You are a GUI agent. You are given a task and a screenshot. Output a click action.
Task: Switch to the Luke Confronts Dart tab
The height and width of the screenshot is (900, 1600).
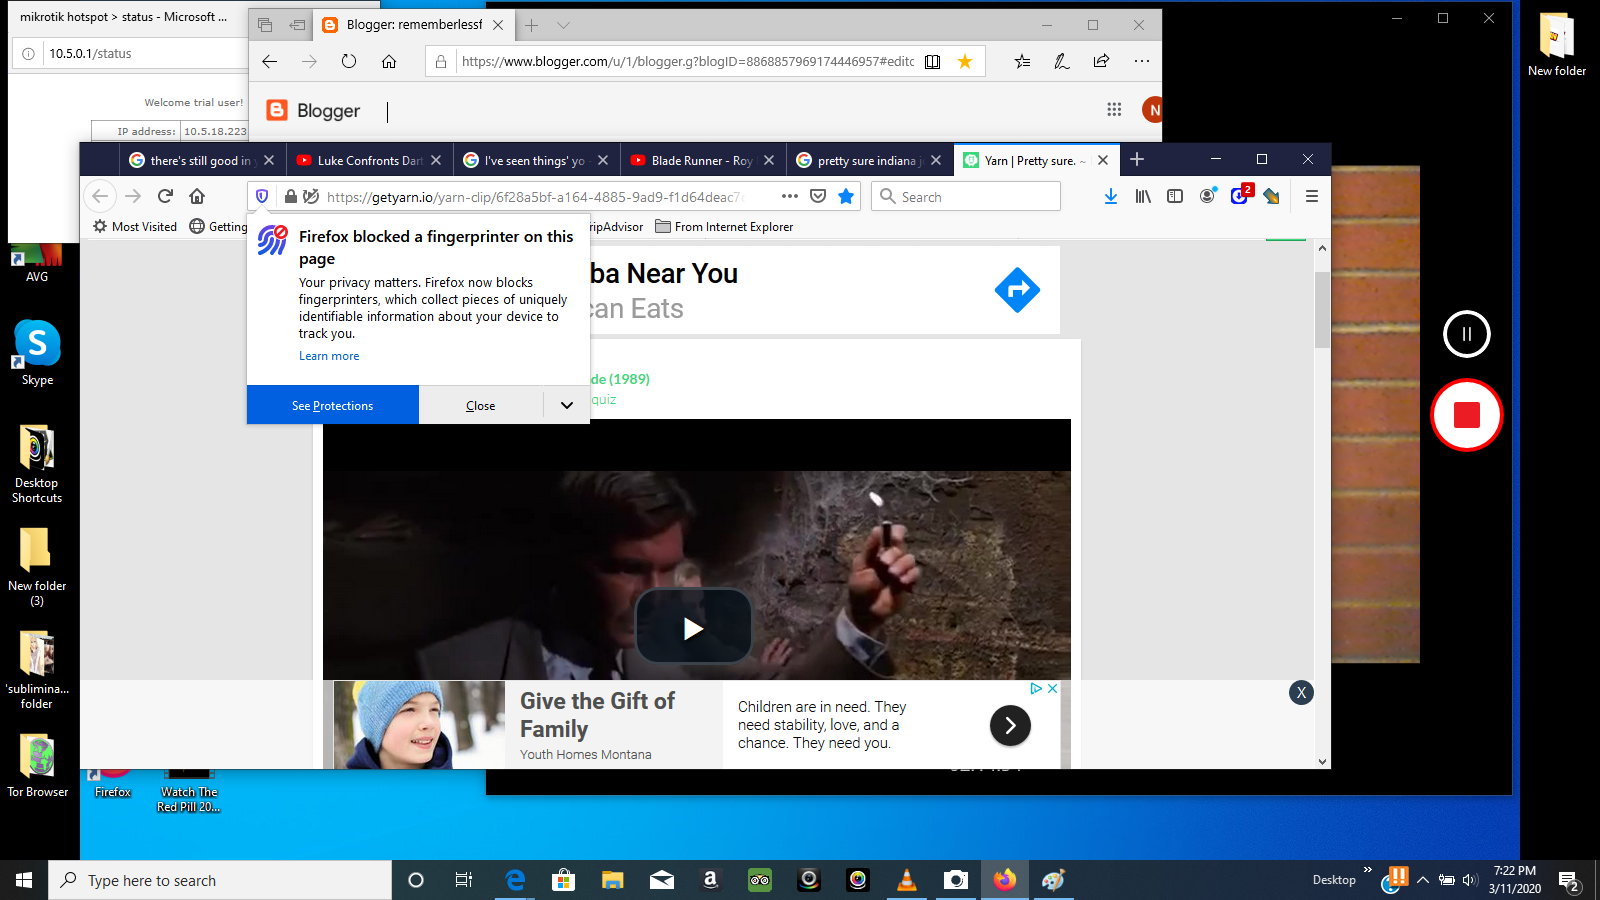point(370,160)
